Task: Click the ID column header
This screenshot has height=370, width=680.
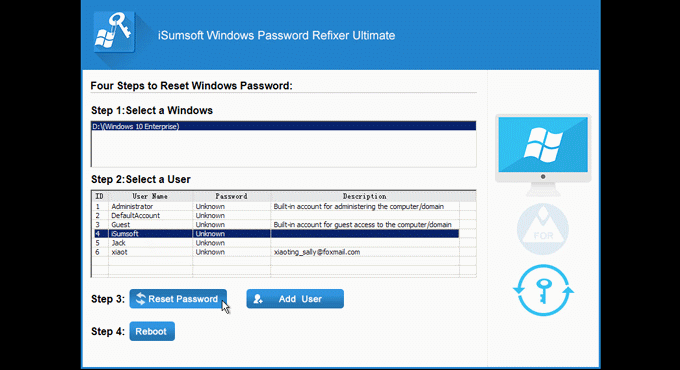Action: 100,196
